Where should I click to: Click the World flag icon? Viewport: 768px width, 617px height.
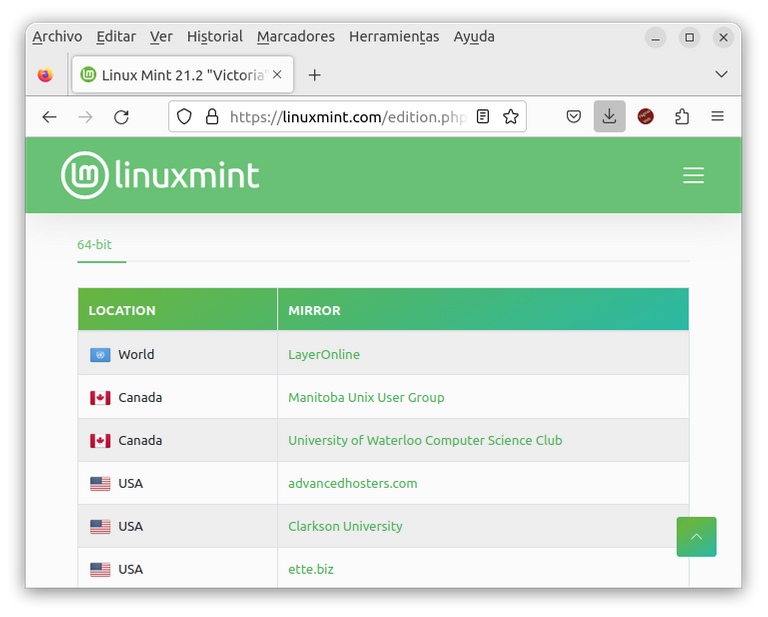(x=100, y=355)
